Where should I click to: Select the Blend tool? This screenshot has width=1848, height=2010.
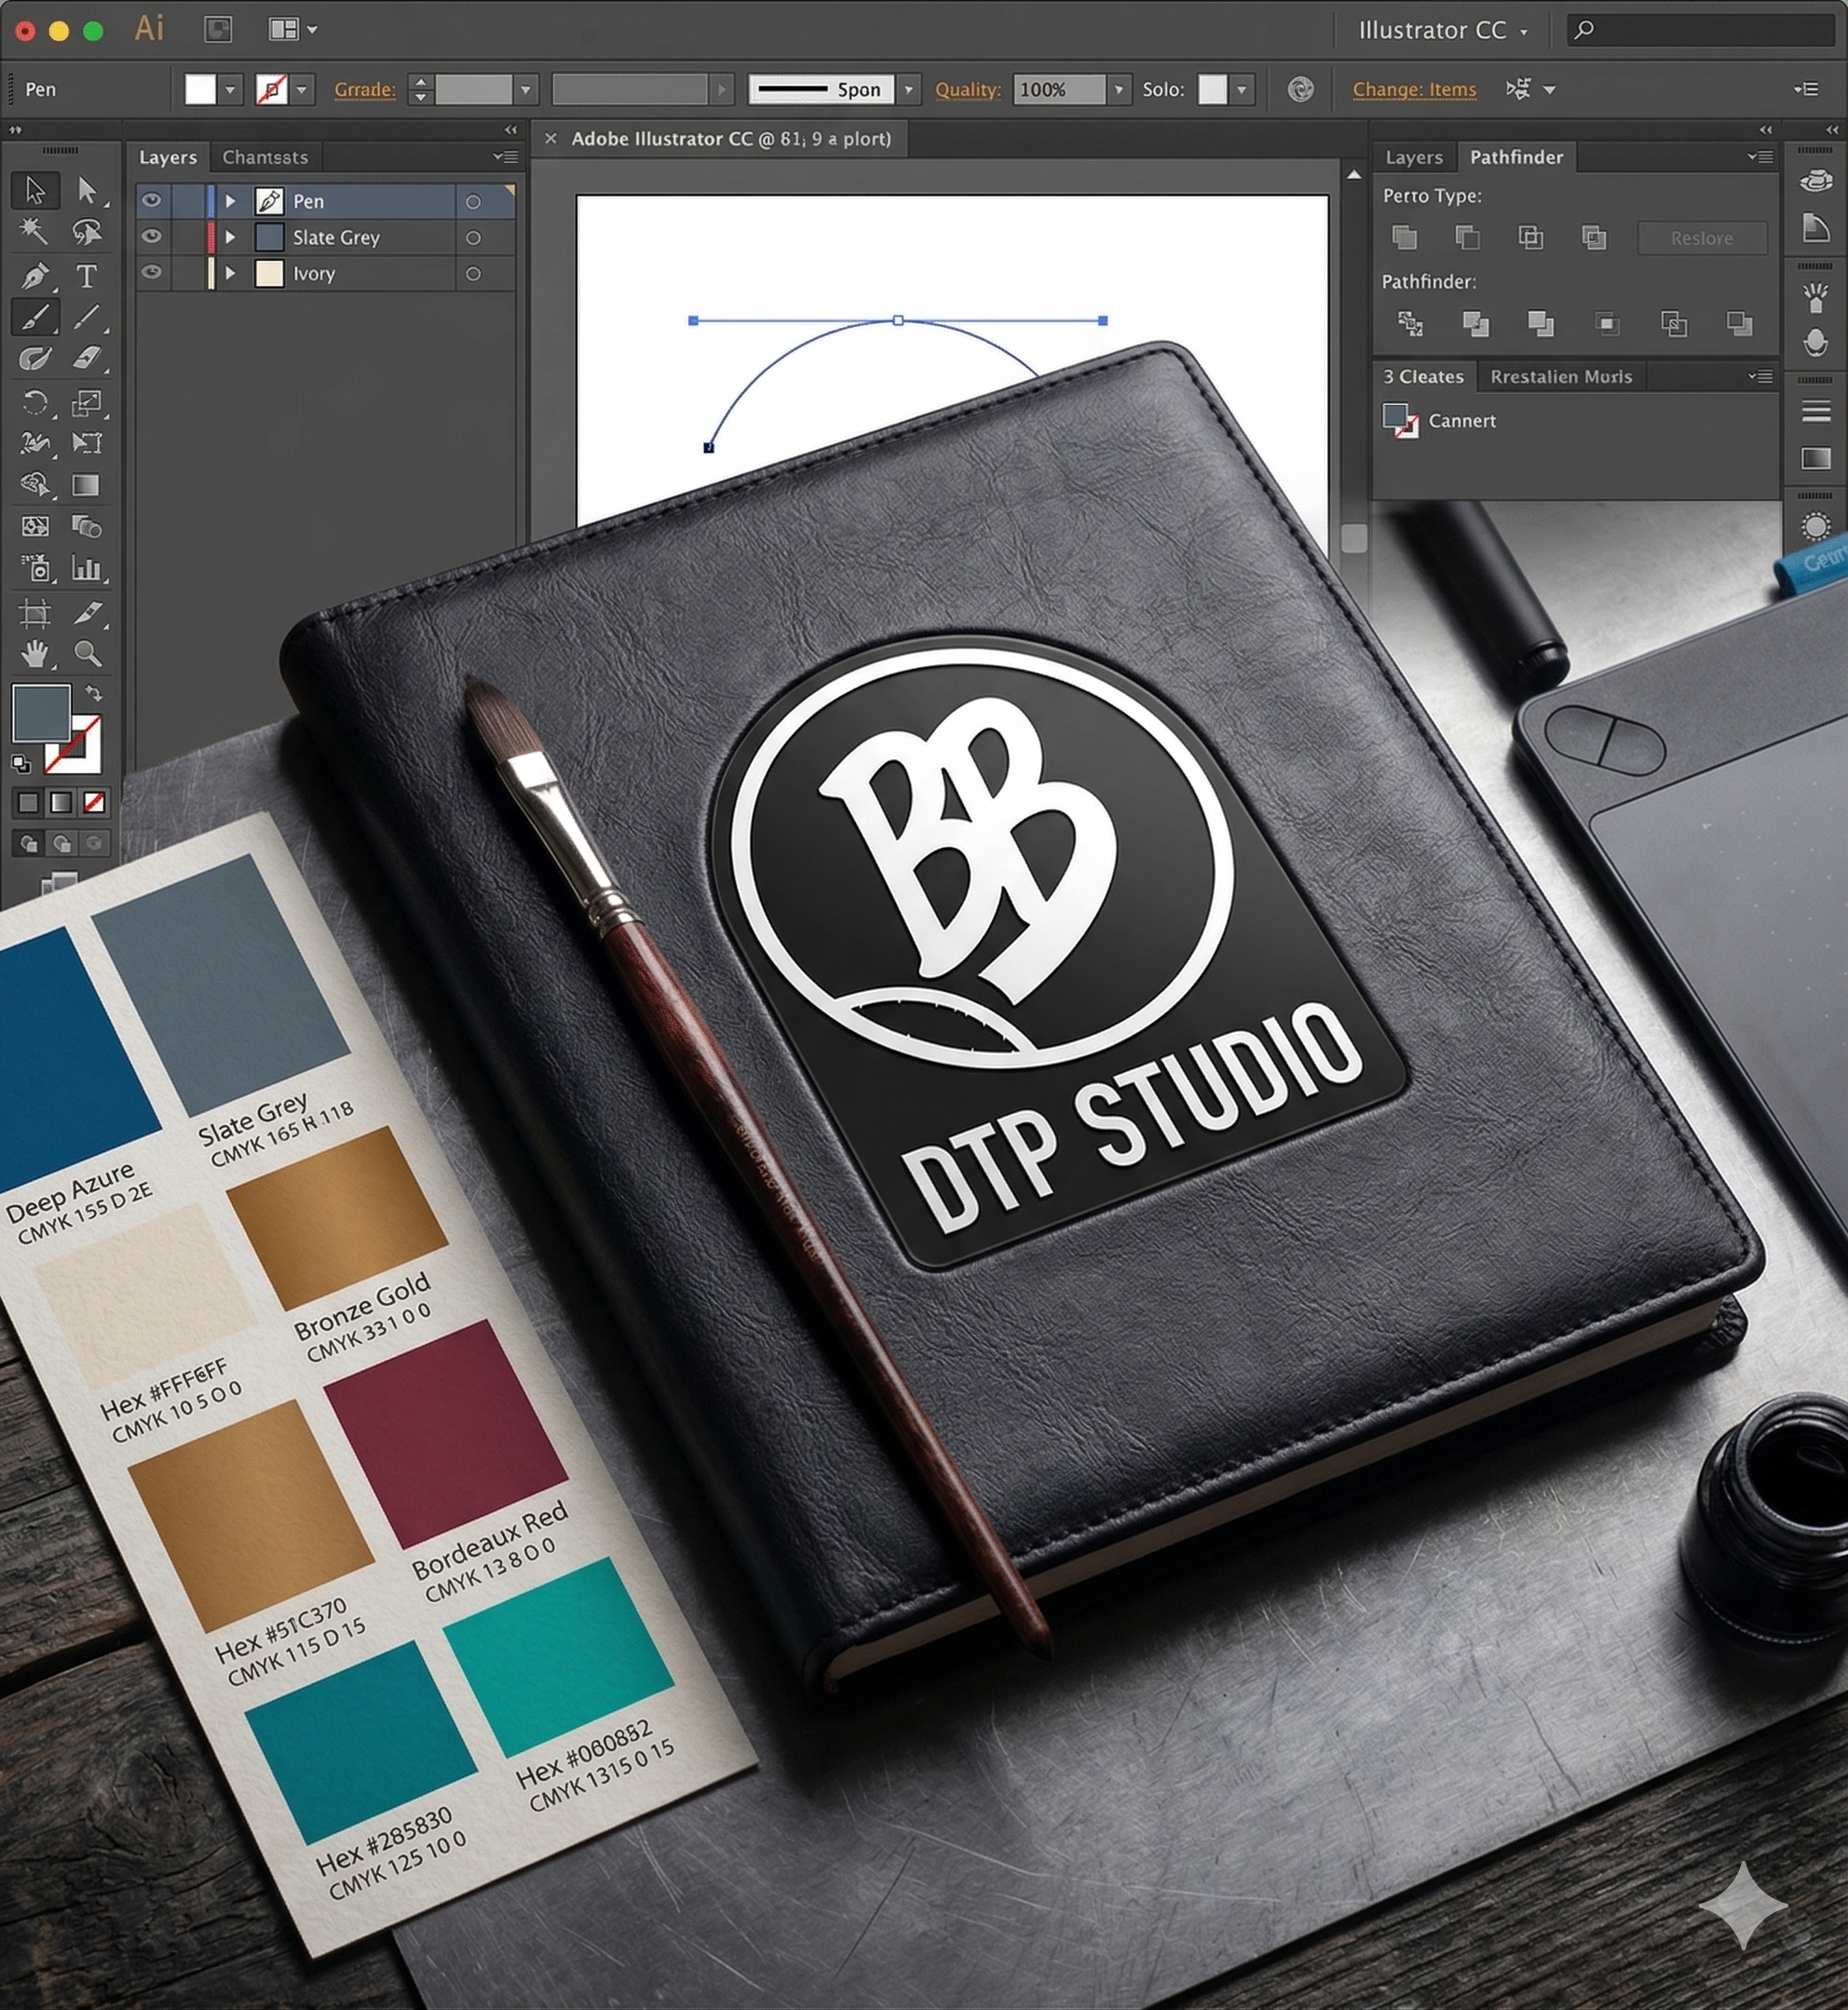(87, 527)
